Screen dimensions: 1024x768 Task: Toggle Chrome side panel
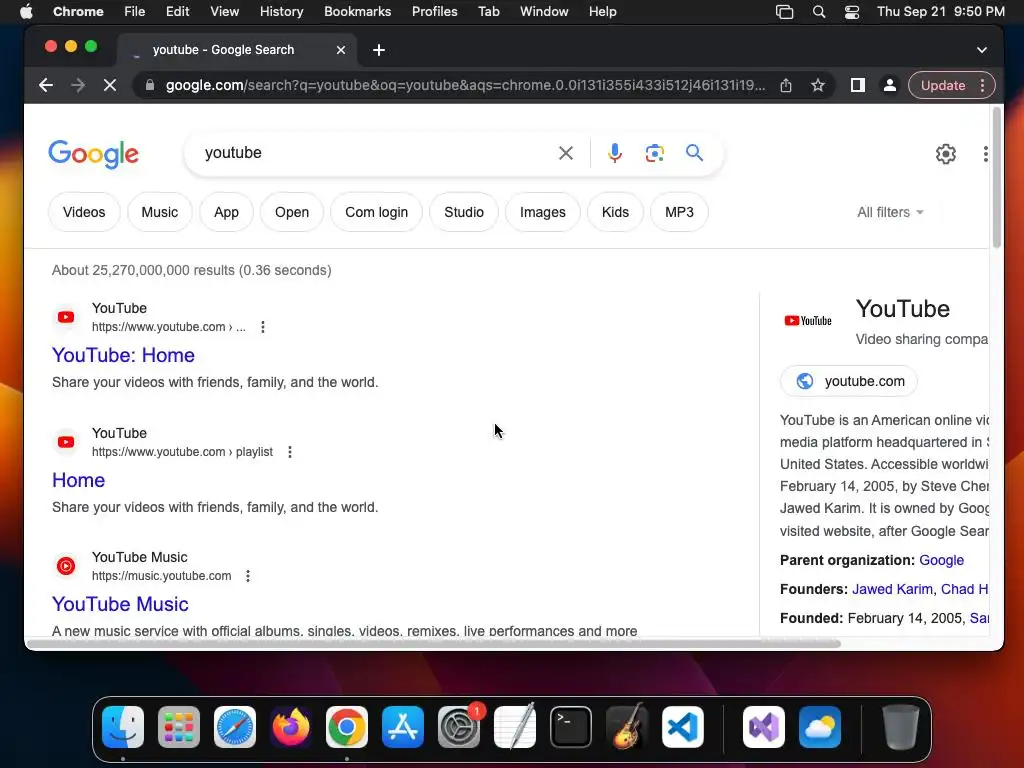tap(857, 85)
